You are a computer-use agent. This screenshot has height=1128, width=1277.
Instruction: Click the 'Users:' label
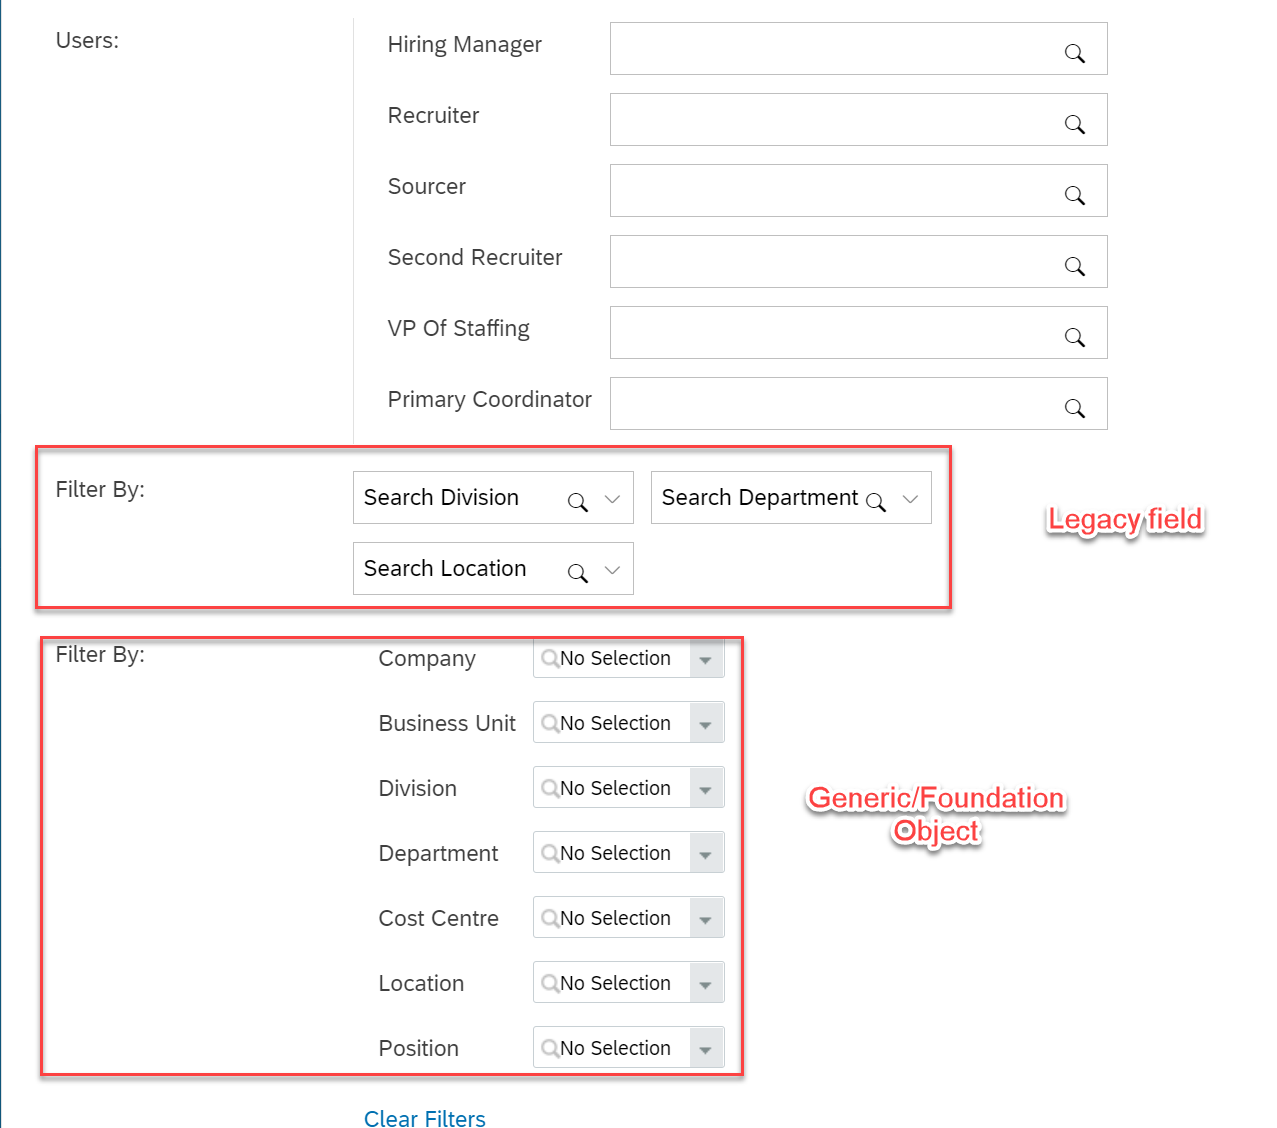pyautogui.click(x=87, y=41)
